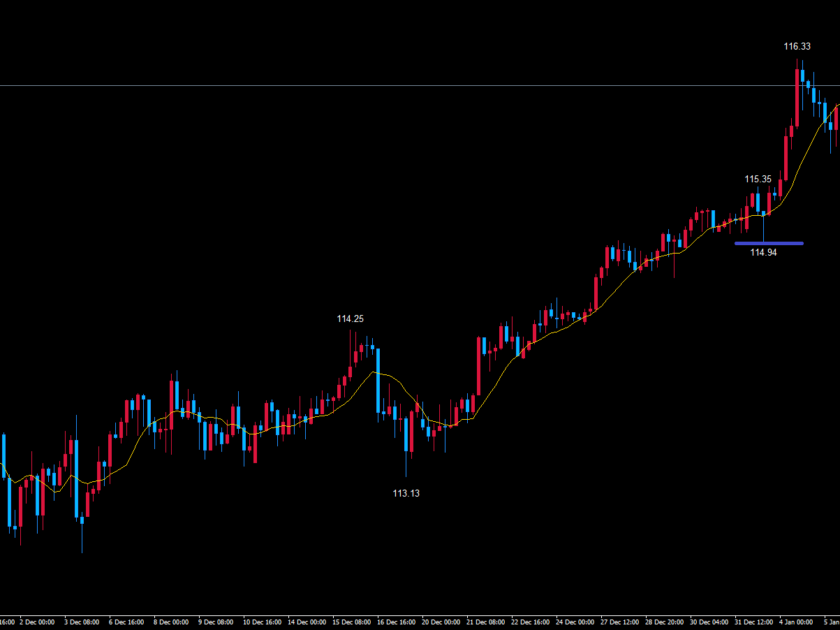Click the candle at the 113.13 low

[407, 435]
